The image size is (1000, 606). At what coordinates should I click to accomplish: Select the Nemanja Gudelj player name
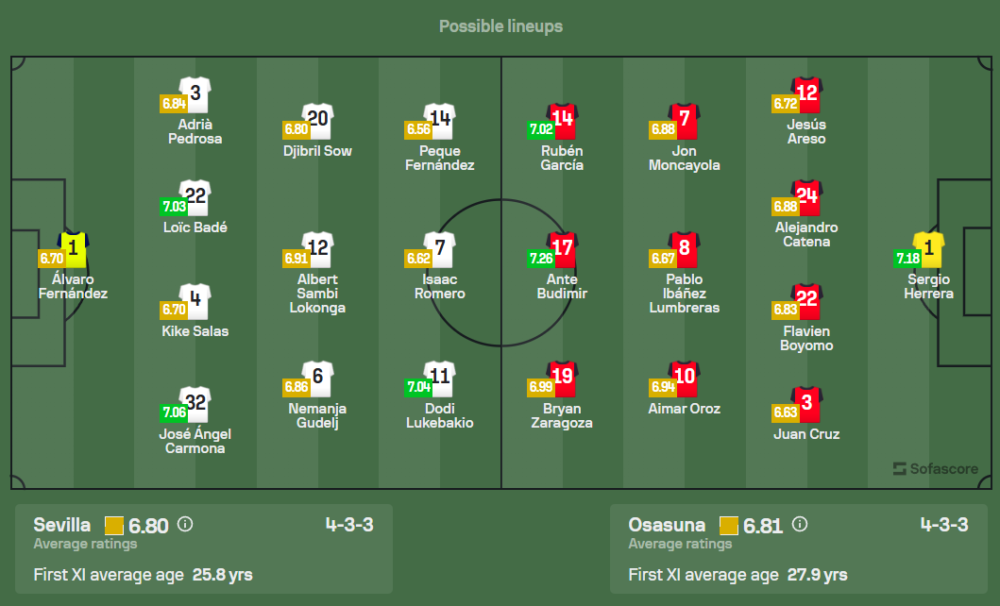tap(318, 416)
